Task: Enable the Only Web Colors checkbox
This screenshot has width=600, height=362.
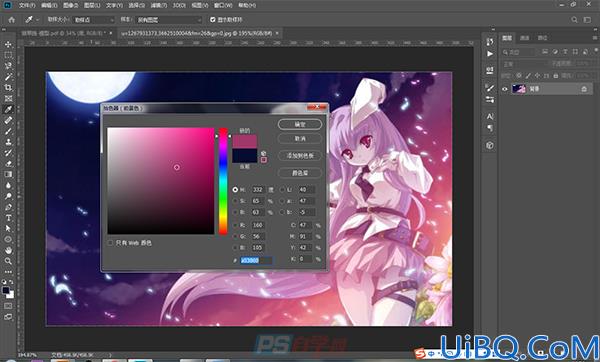Action: tap(110, 243)
